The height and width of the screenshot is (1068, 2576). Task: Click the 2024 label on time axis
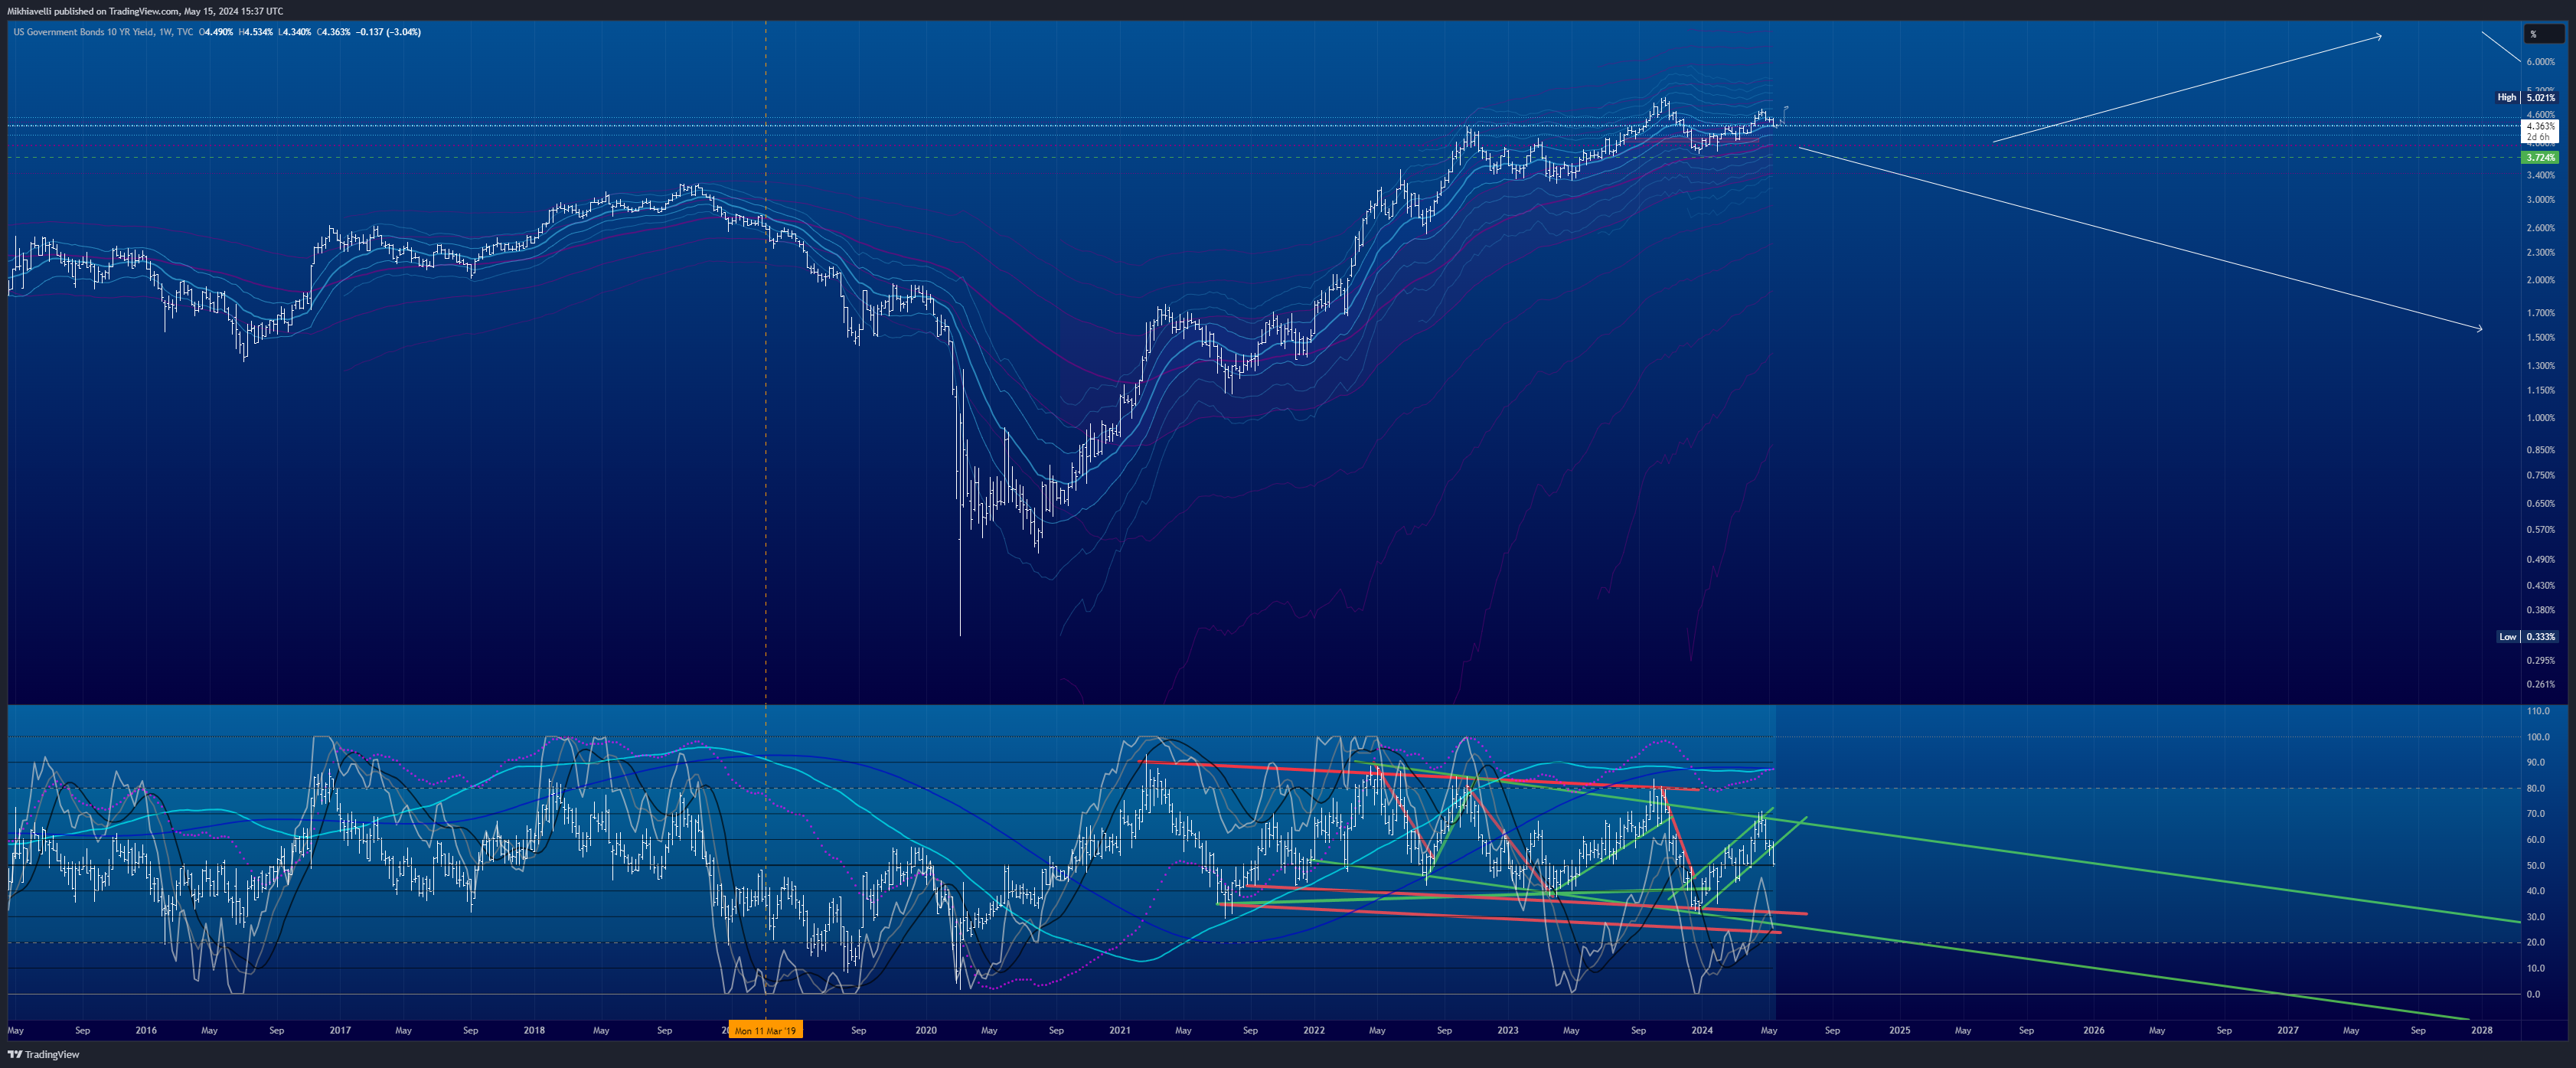(1702, 1030)
